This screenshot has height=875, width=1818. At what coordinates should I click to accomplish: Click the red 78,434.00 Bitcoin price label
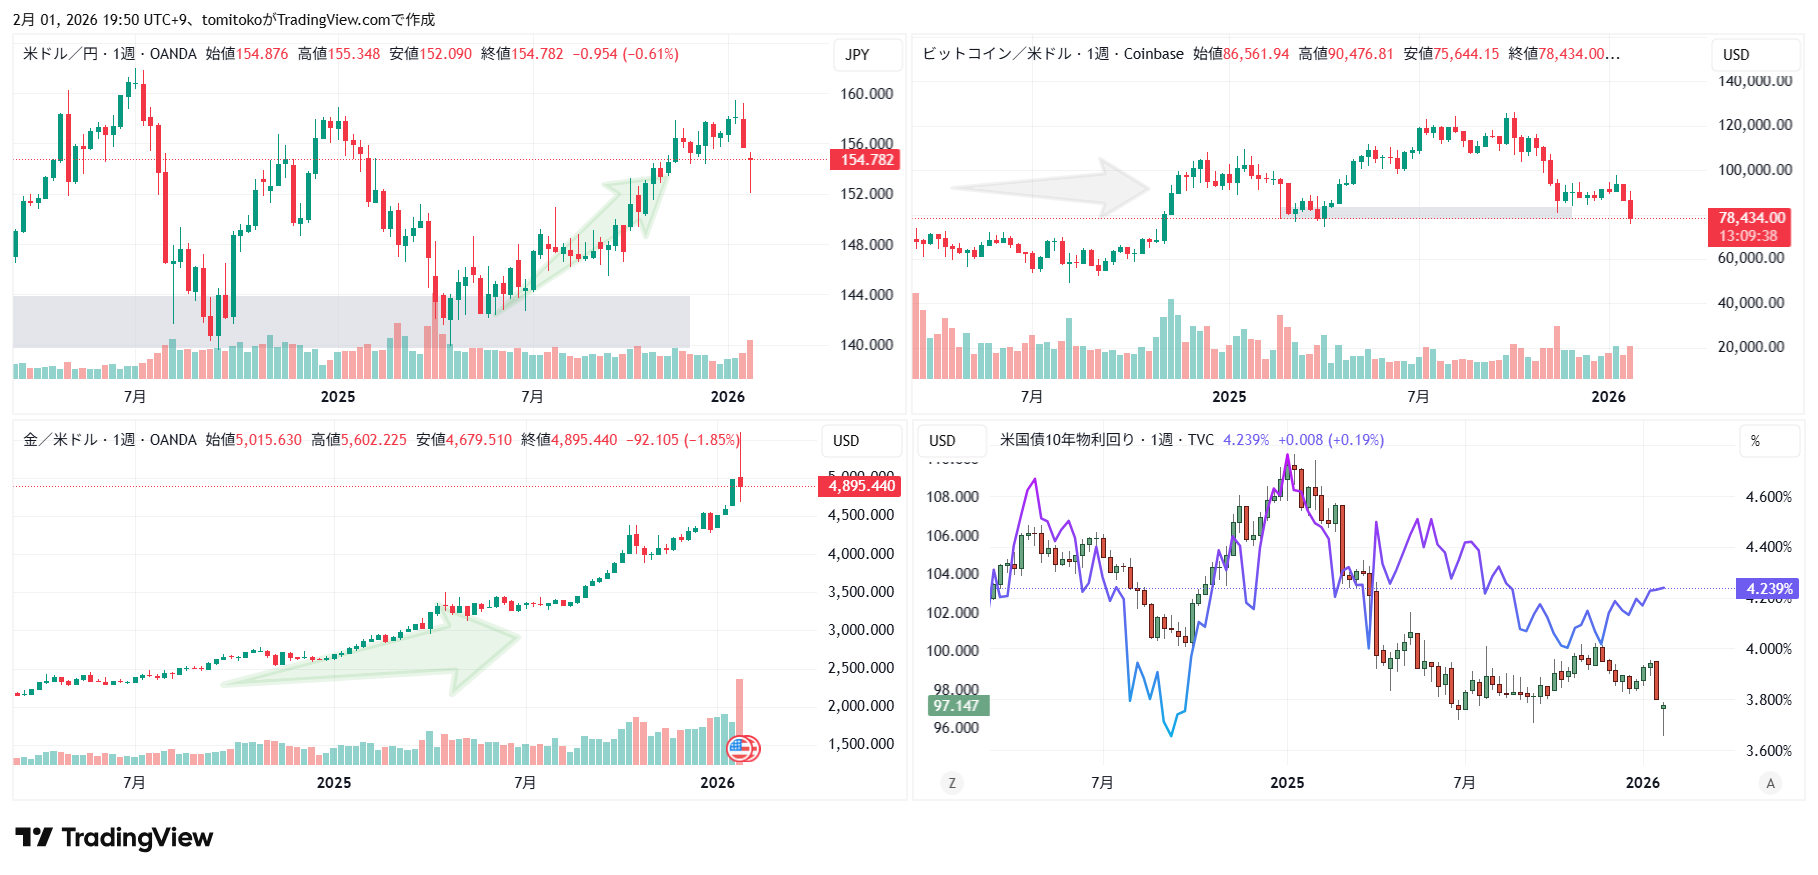1750,218
